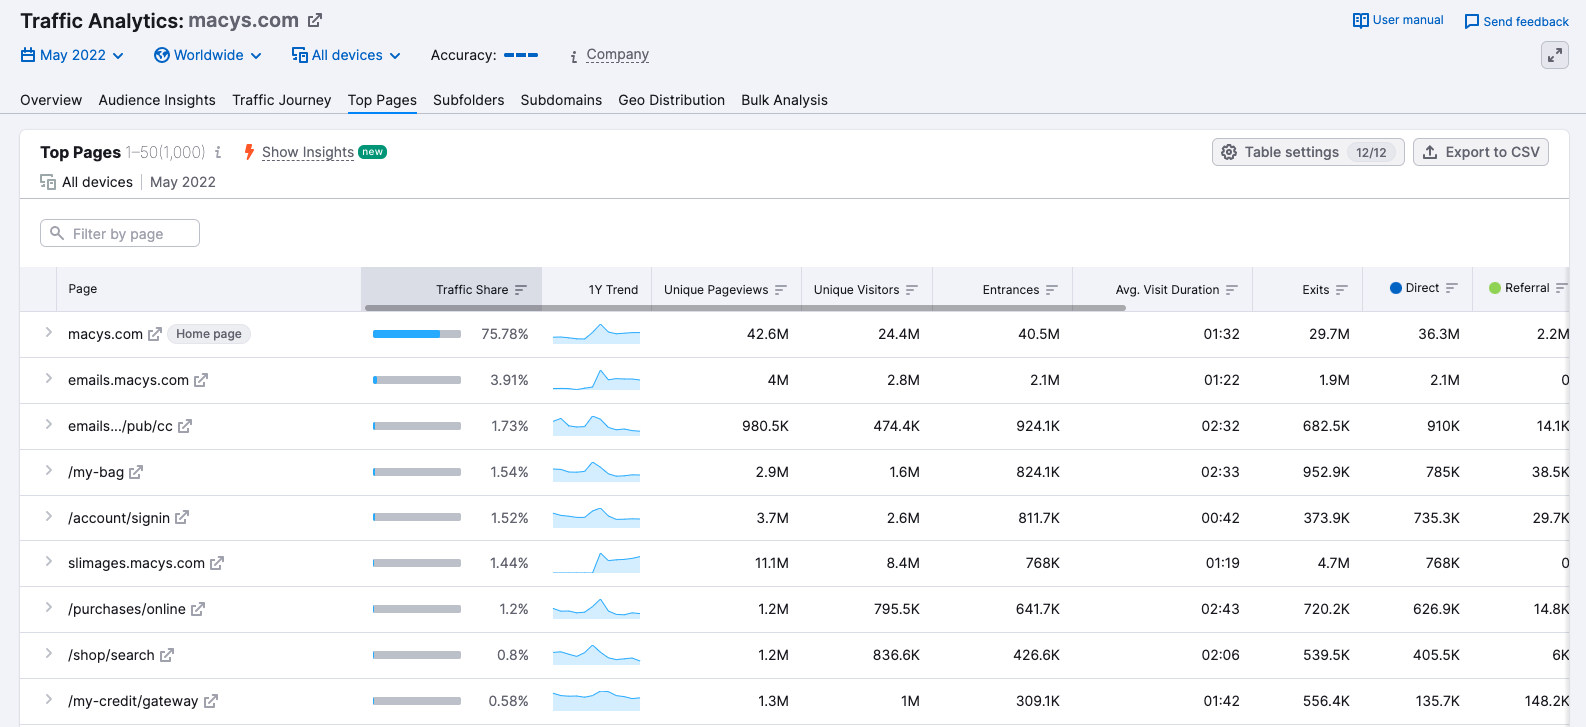Click macys.com traffic share progress bar

click(x=417, y=334)
